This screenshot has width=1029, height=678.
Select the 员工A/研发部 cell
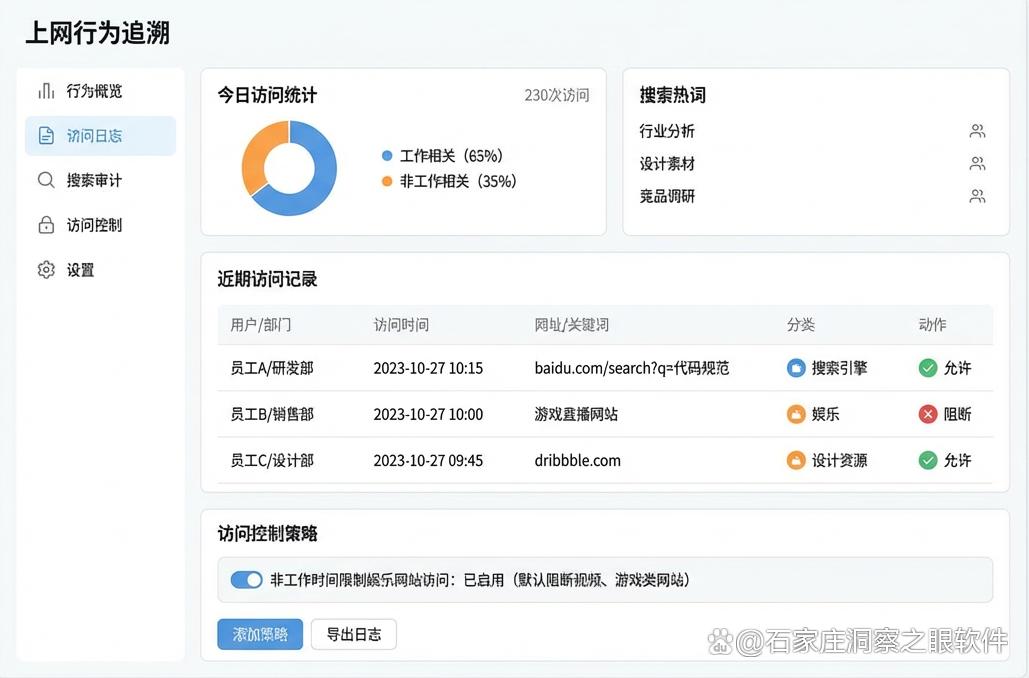pos(272,368)
